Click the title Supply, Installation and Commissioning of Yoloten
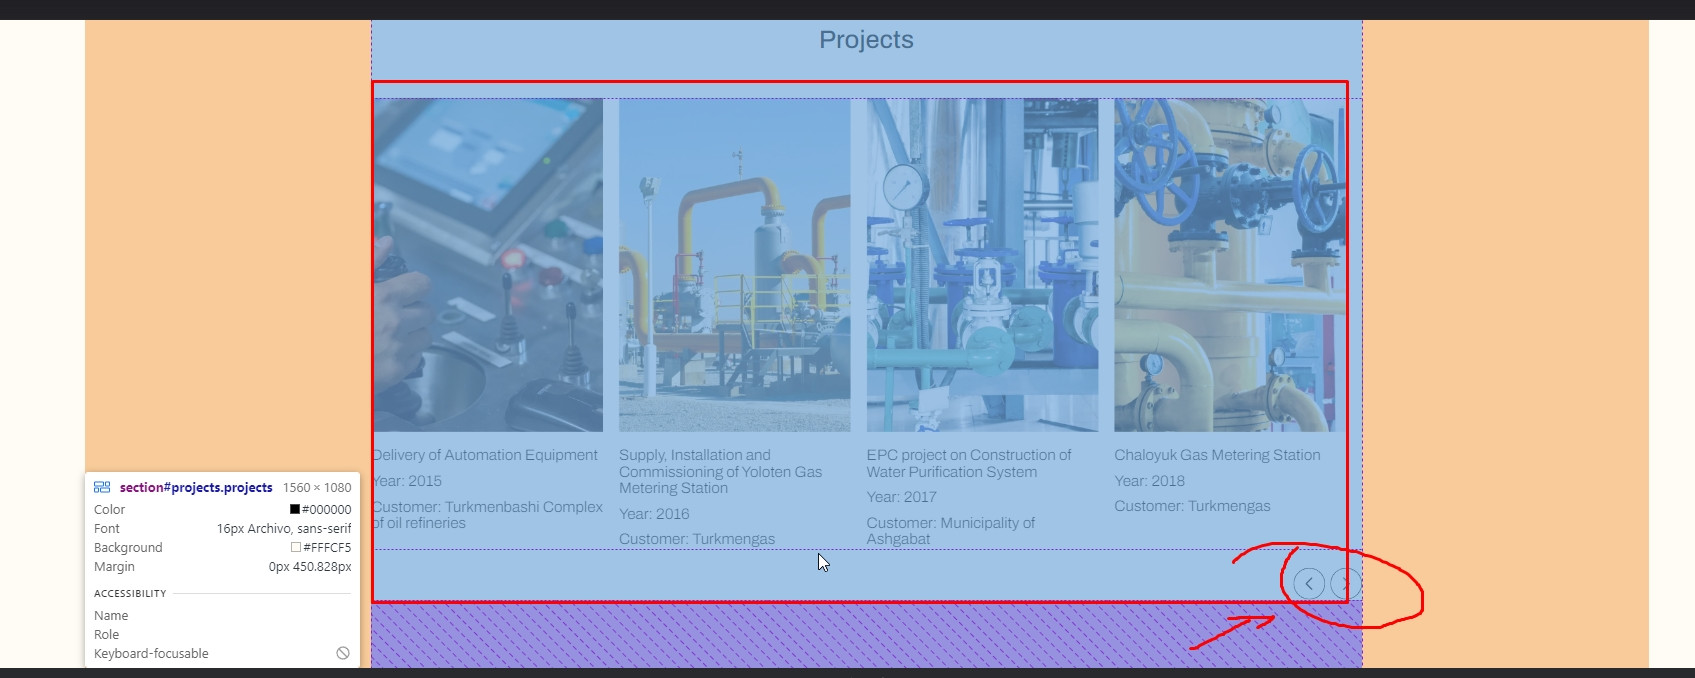This screenshot has height=678, width=1695. [x=720, y=471]
